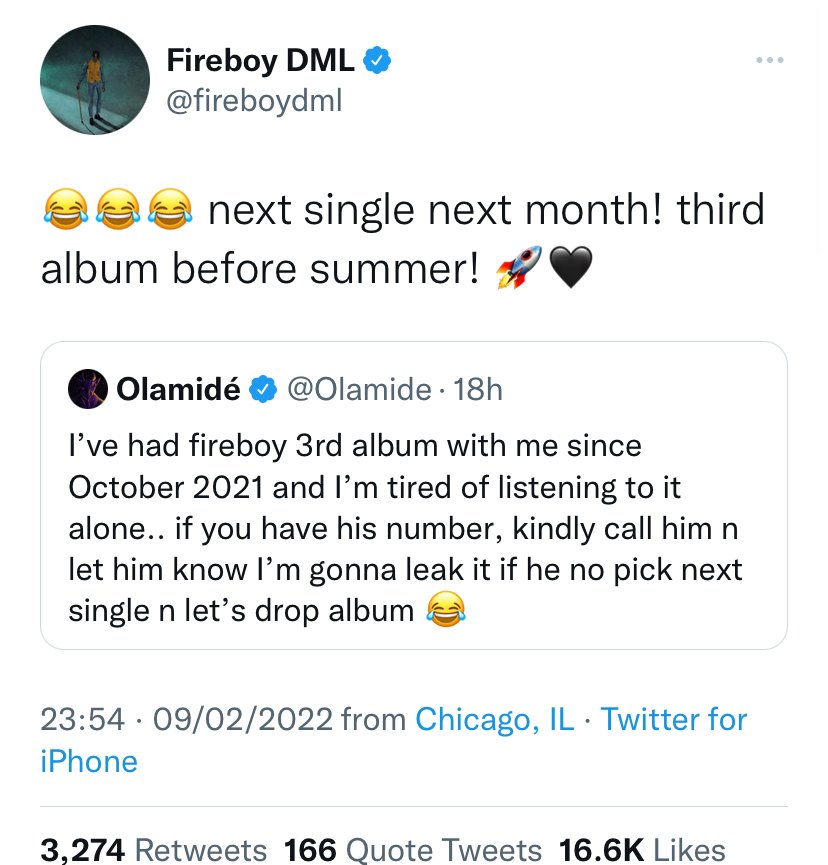828x865 pixels.
Task: Click the rocket emoji in the tweet
Action: point(516,268)
